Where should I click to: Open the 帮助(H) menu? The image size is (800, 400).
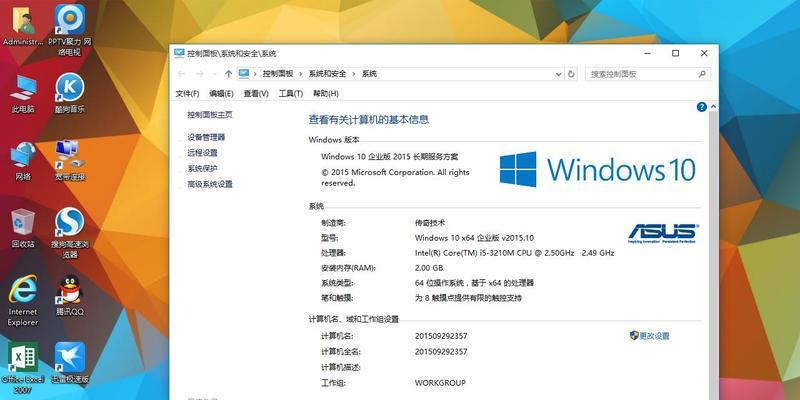(326, 93)
